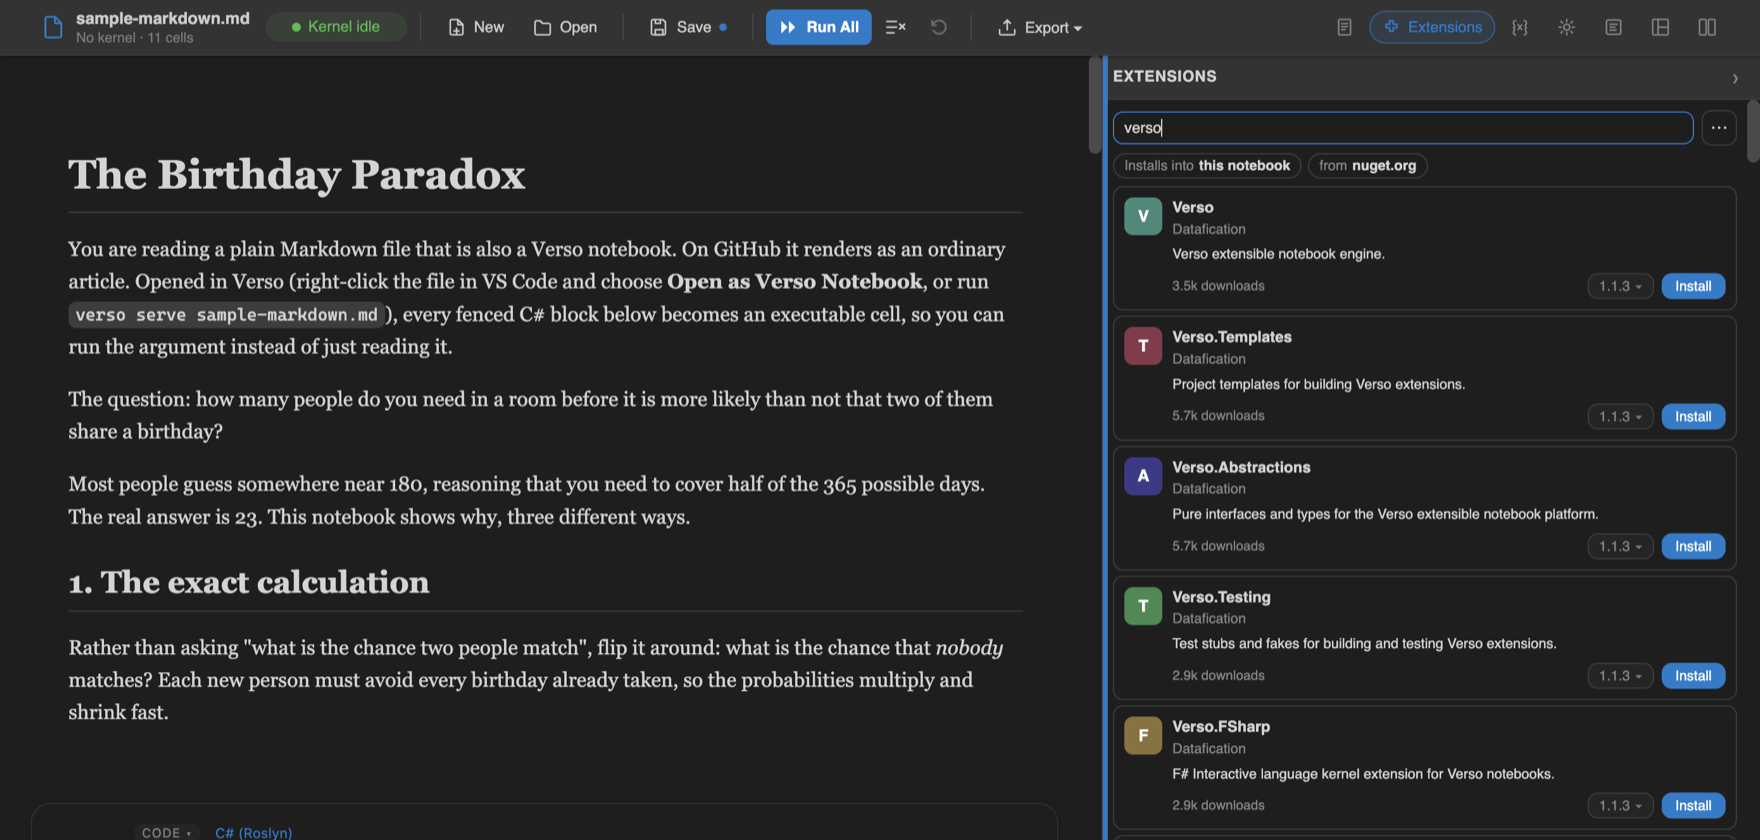Clear all outputs icon
The width and height of the screenshot is (1760, 840).
point(895,27)
